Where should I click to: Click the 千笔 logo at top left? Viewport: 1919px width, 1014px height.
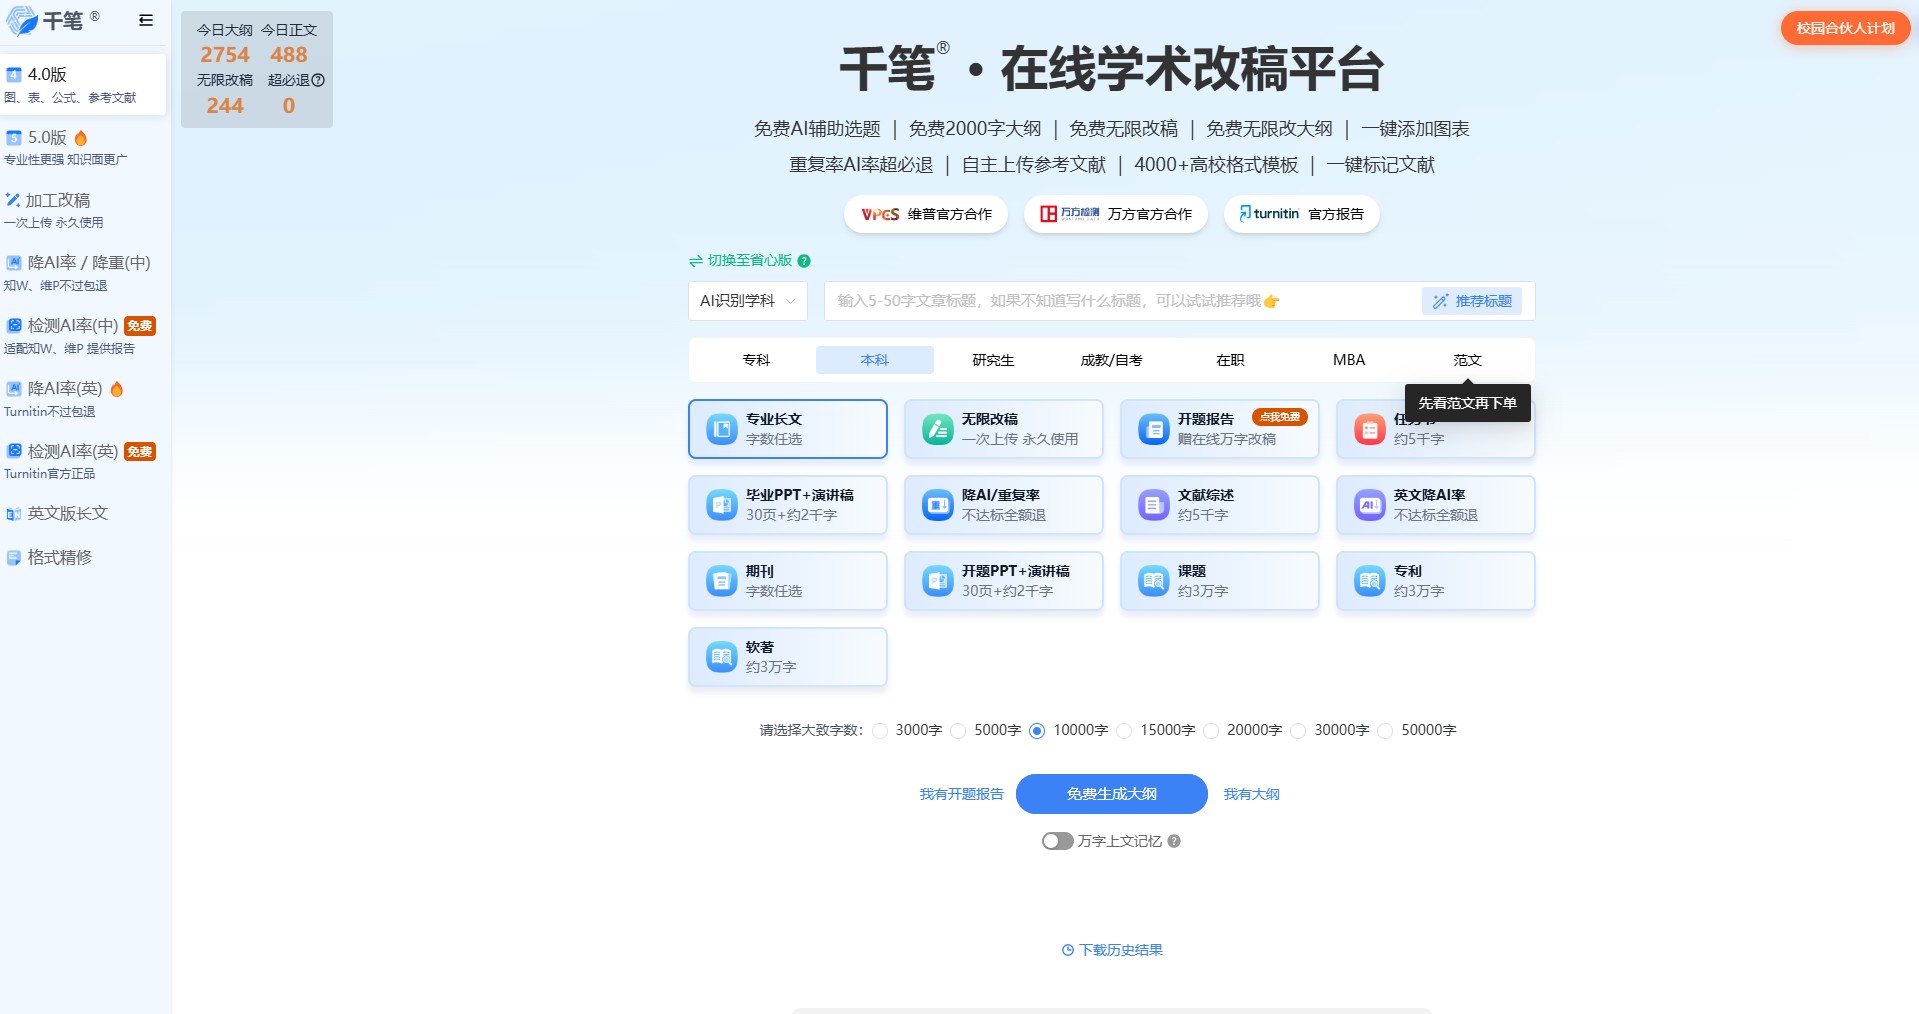(53, 20)
